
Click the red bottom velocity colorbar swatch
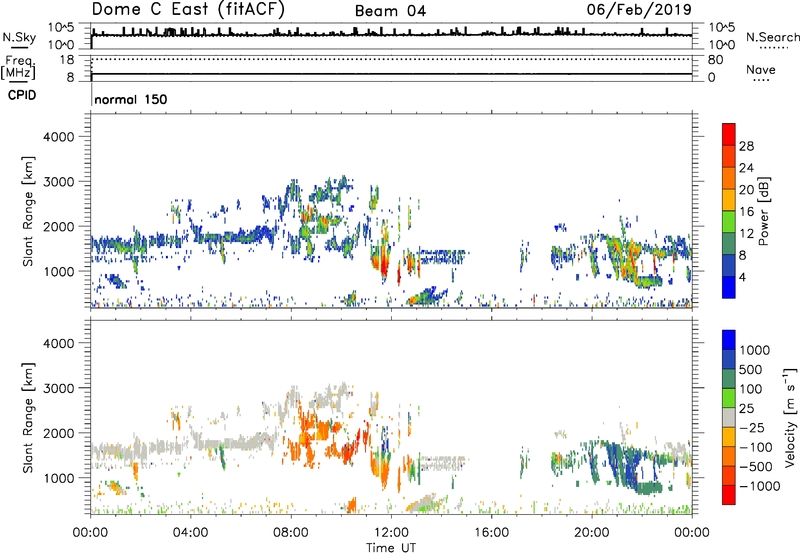click(729, 495)
